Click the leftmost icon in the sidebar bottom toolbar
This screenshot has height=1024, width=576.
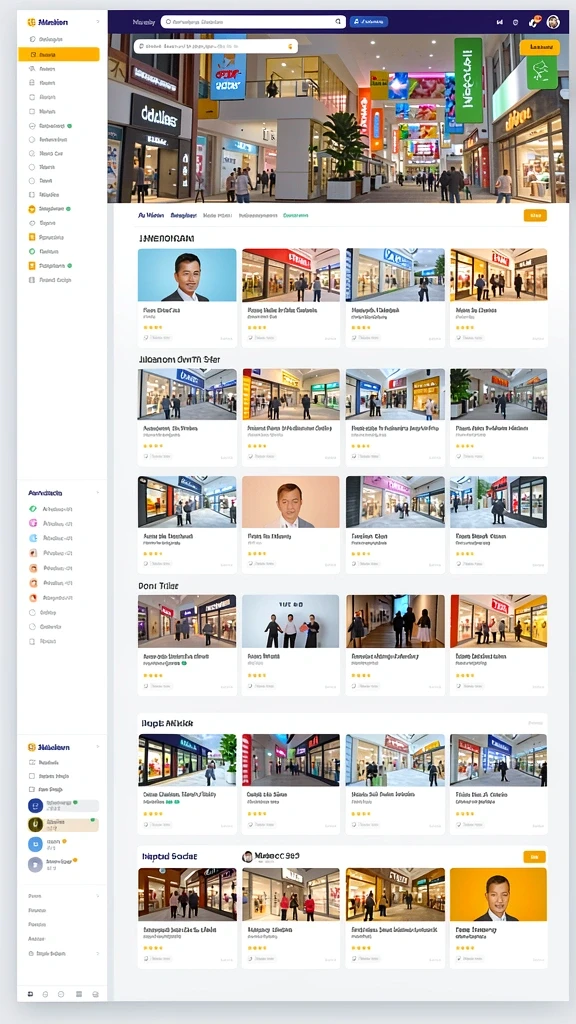coord(30,994)
